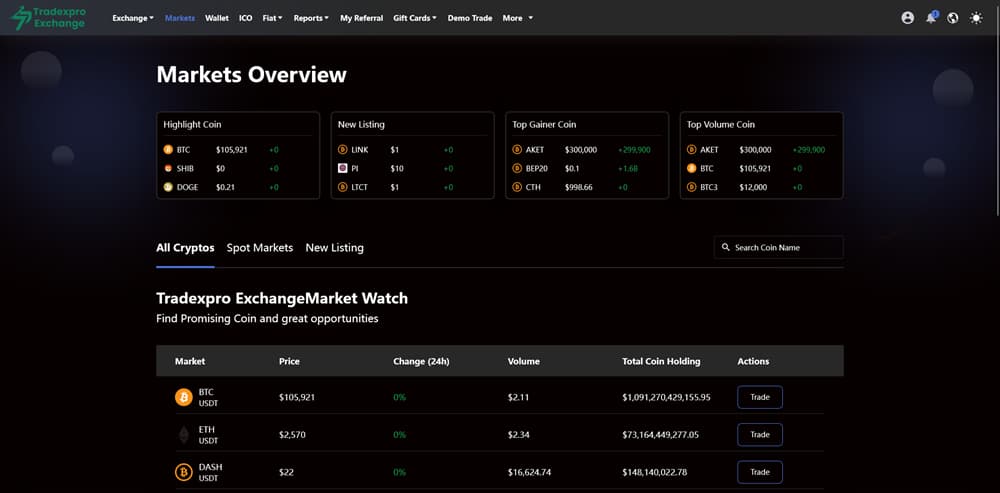Click the BTC price $105,921 table cell
1000x493 pixels.
coord(297,397)
